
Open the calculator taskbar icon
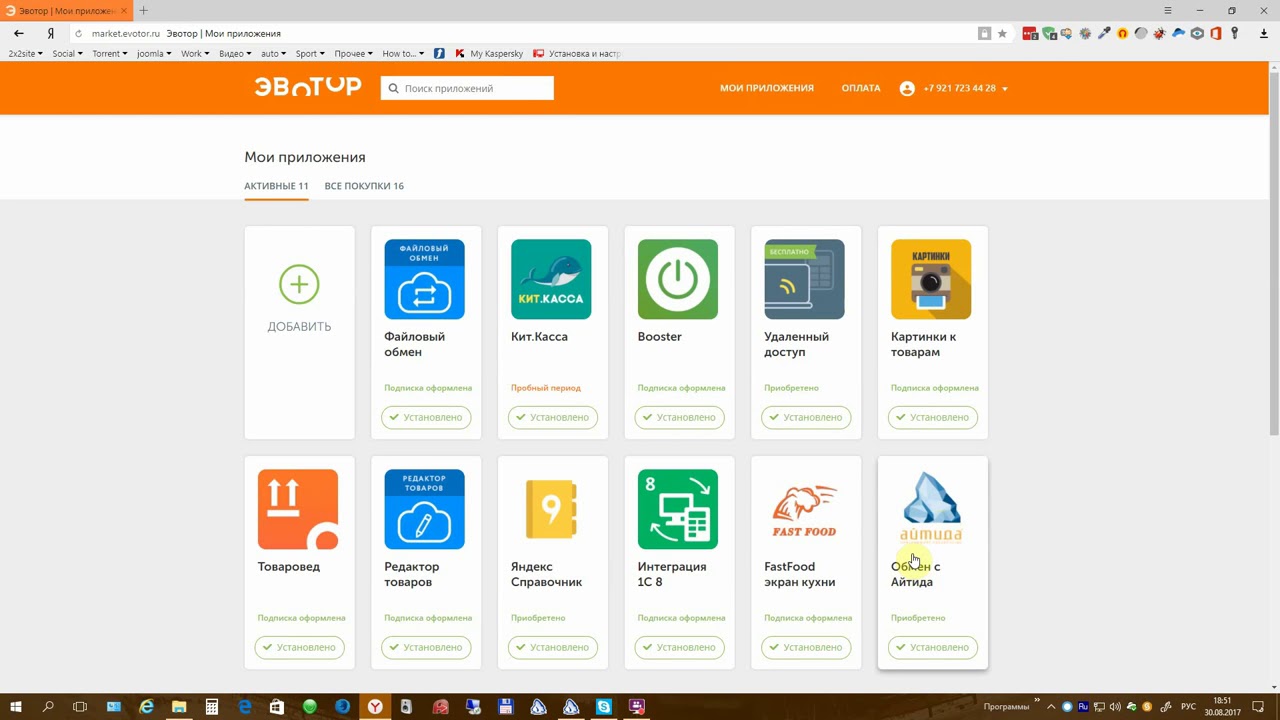point(212,707)
